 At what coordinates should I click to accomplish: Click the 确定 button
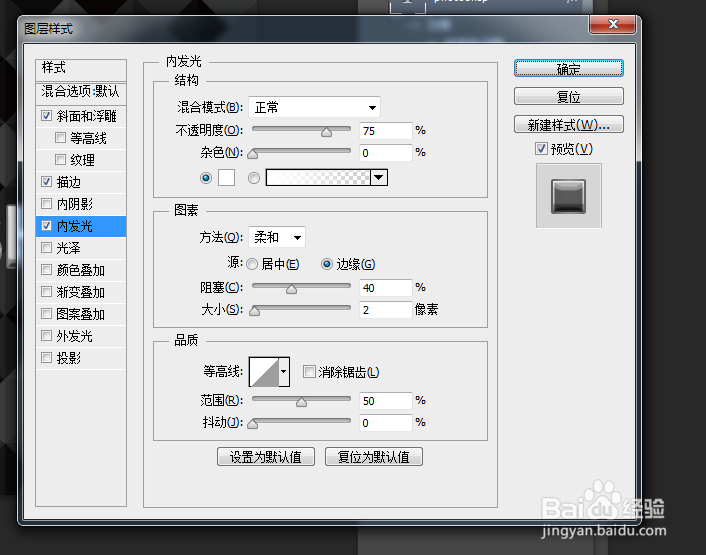tap(569, 68)
